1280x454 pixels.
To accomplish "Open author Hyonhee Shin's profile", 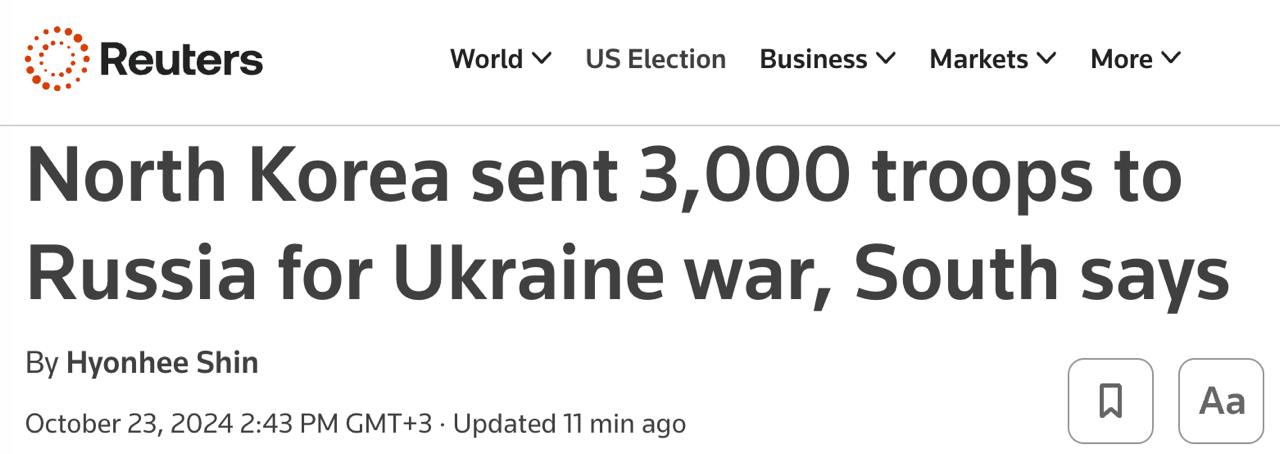I will pos(162,362).
